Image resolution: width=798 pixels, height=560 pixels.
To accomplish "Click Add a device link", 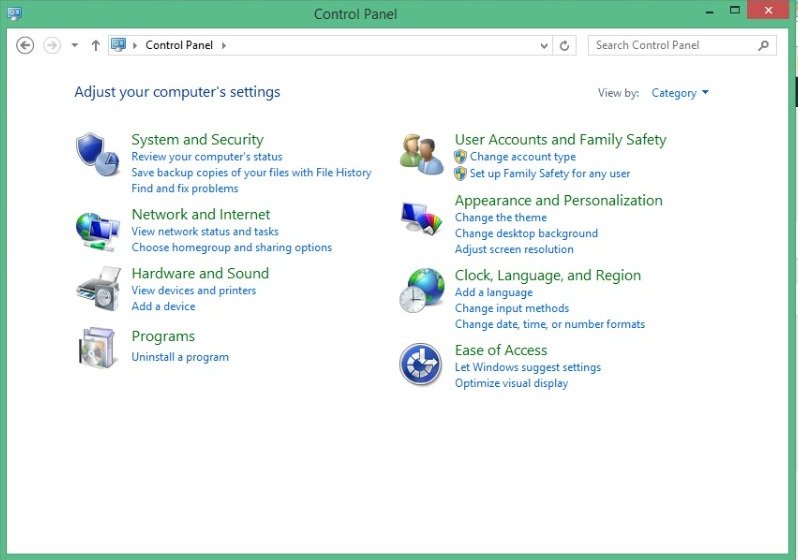I will pos(163,306).
